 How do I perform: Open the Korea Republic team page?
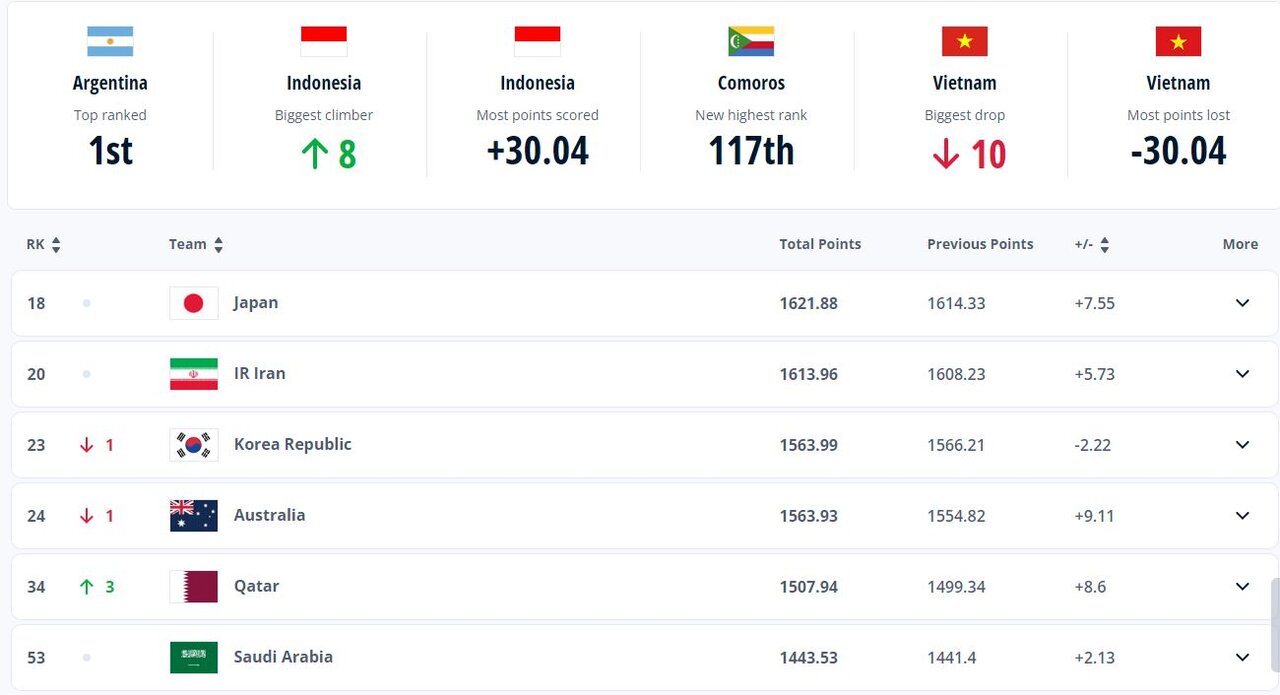pos(292,444)
